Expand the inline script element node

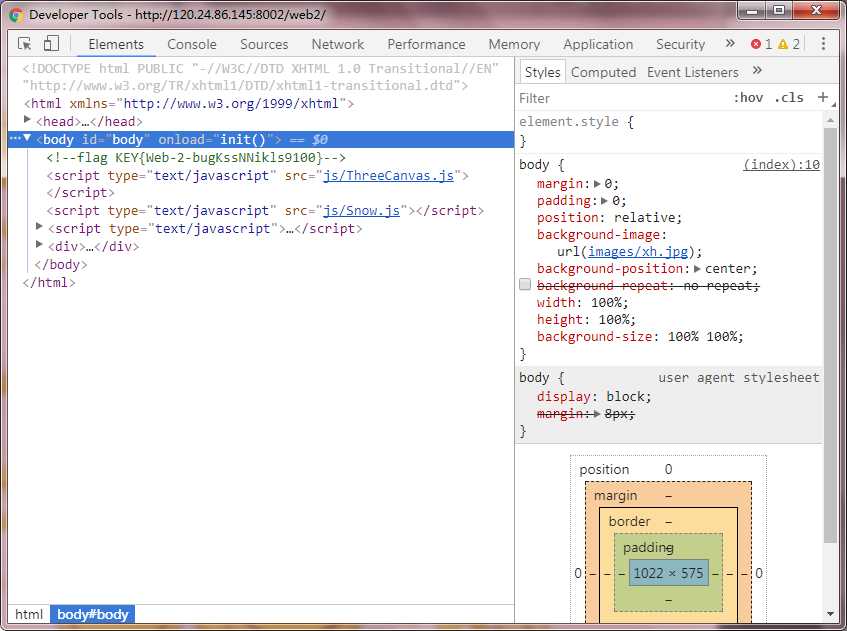(39, 226)
